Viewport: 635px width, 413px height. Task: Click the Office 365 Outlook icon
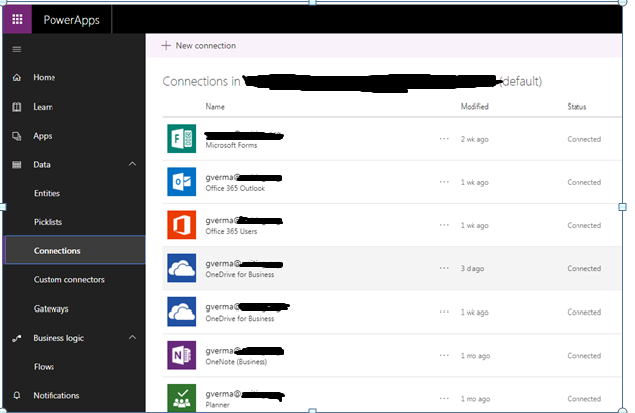point(181,182)
